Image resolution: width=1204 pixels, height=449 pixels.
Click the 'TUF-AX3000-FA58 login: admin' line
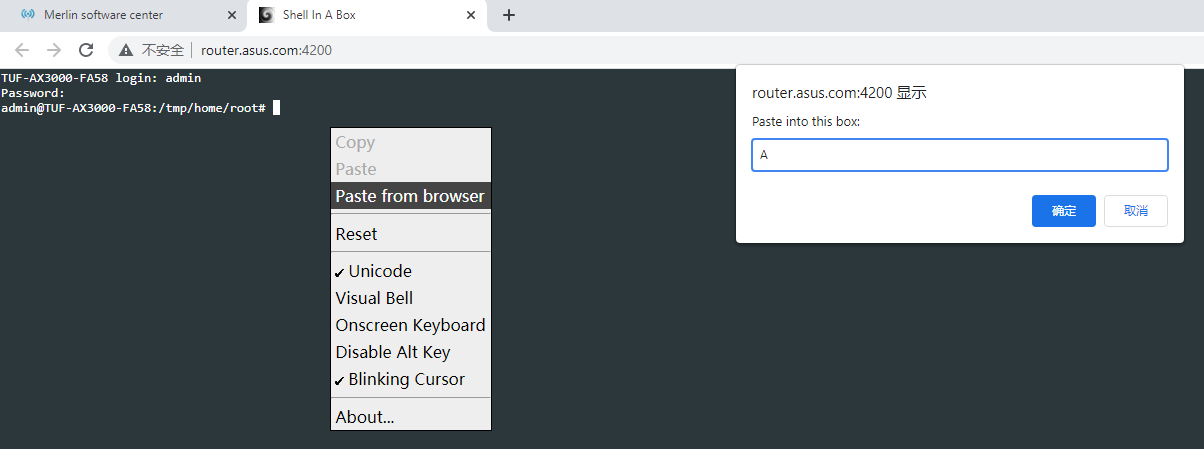coord(101,78)
